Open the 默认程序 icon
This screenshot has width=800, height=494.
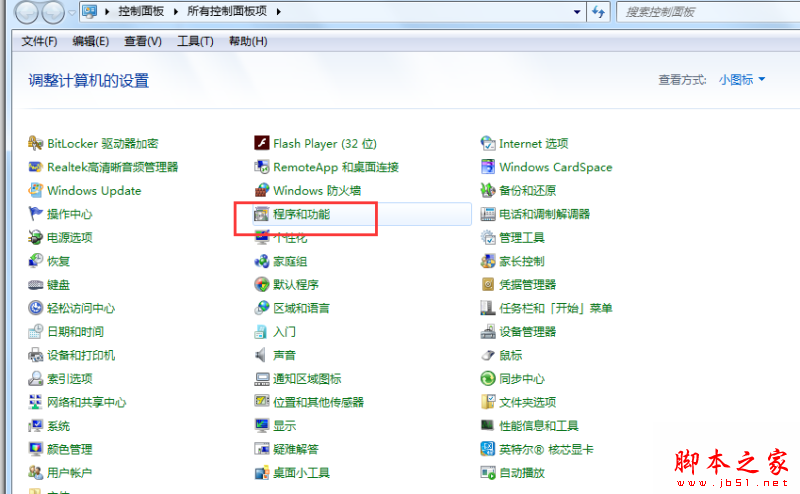click(x=262, y=285)
